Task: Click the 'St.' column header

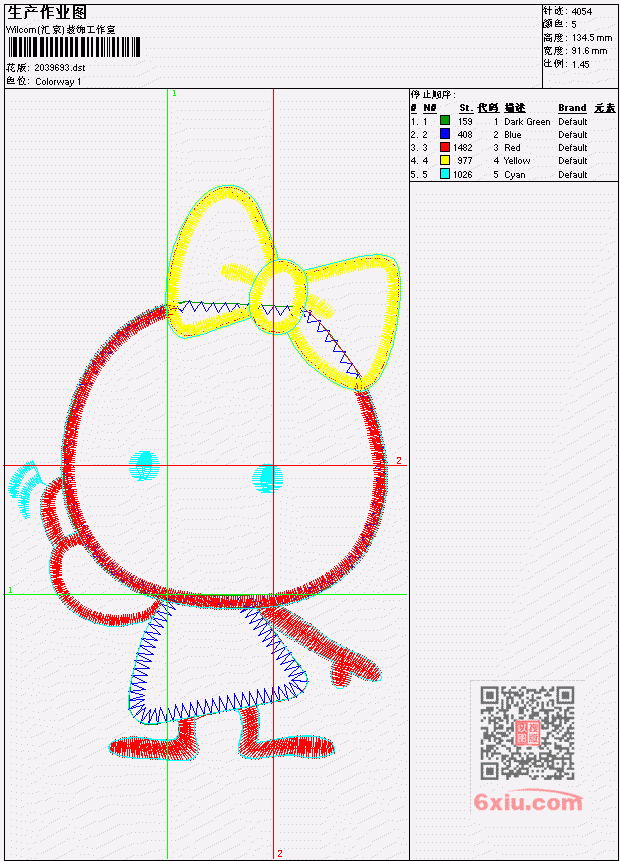Action: click(x=466, y=108)
